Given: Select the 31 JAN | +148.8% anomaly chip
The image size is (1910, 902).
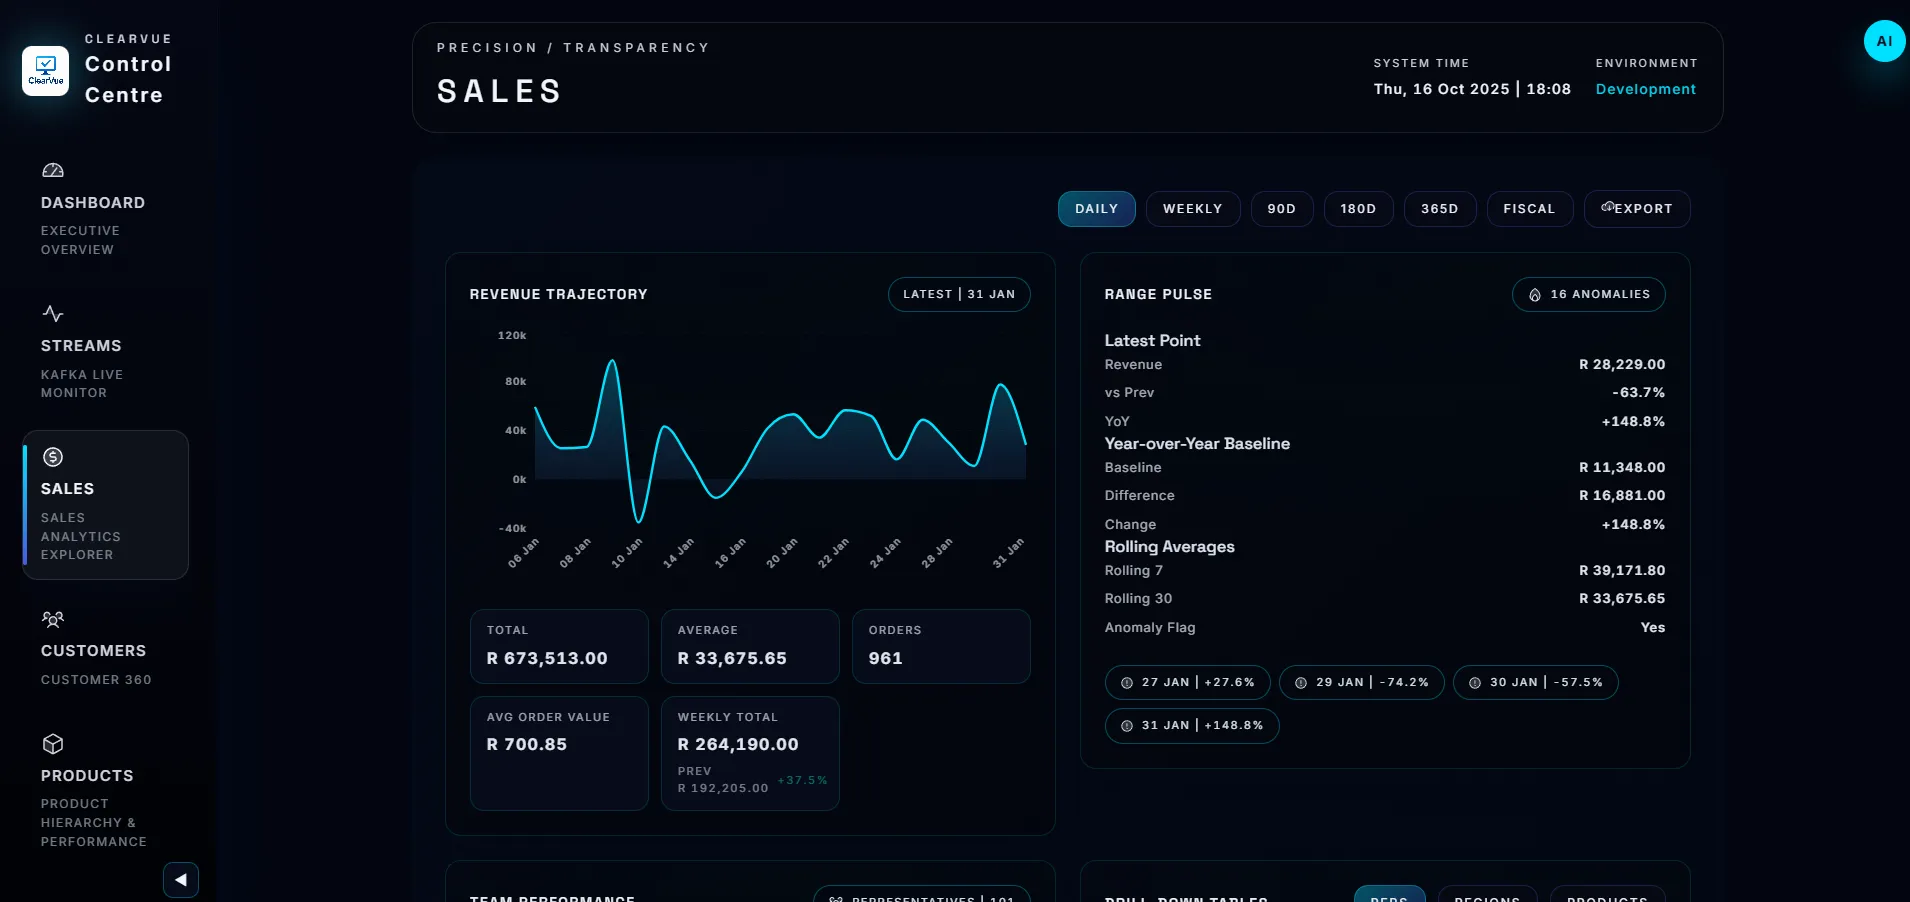Looking at the screenshot, I should point(1192,725).
